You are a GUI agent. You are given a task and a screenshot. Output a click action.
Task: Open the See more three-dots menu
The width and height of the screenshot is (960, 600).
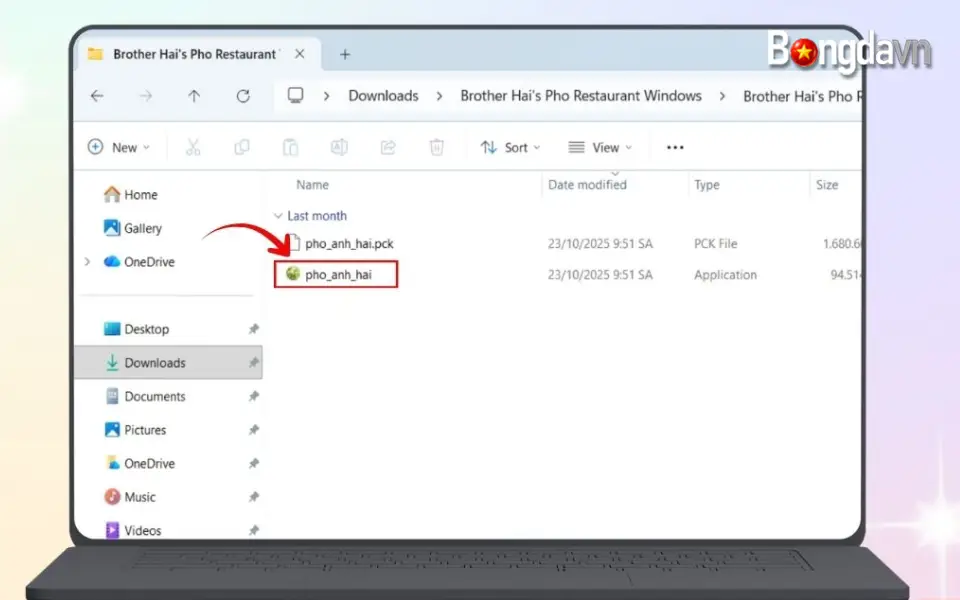[x=675, y=147]
